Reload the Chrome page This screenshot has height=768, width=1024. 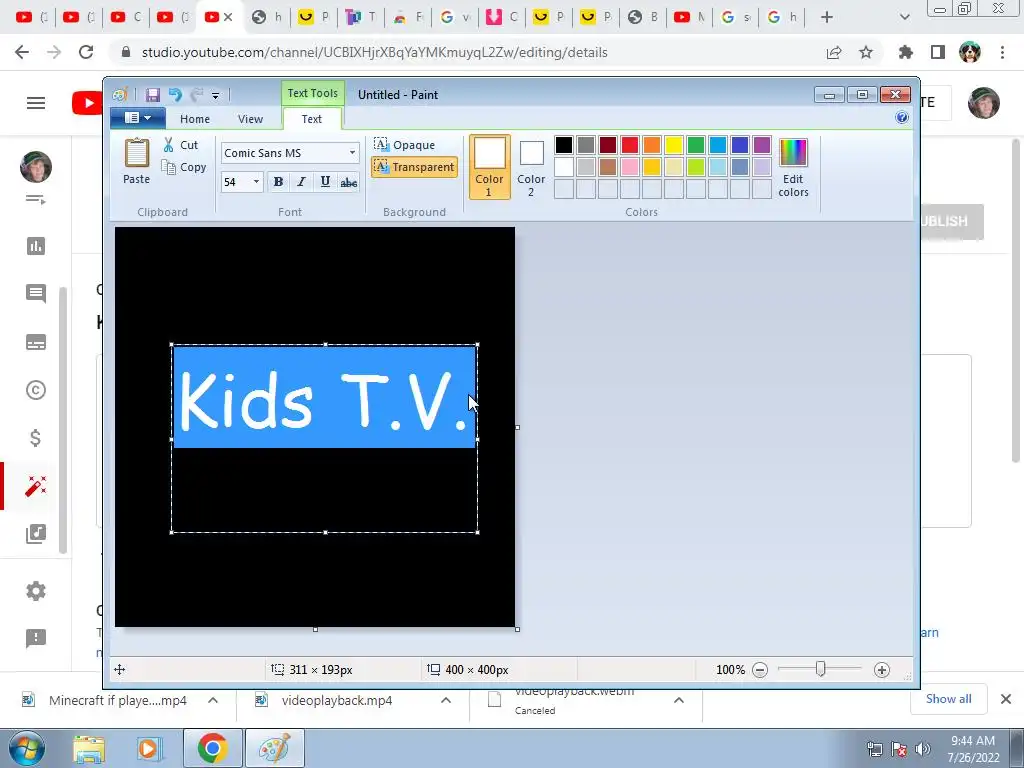pyautogui.click(x=86, y=52)
